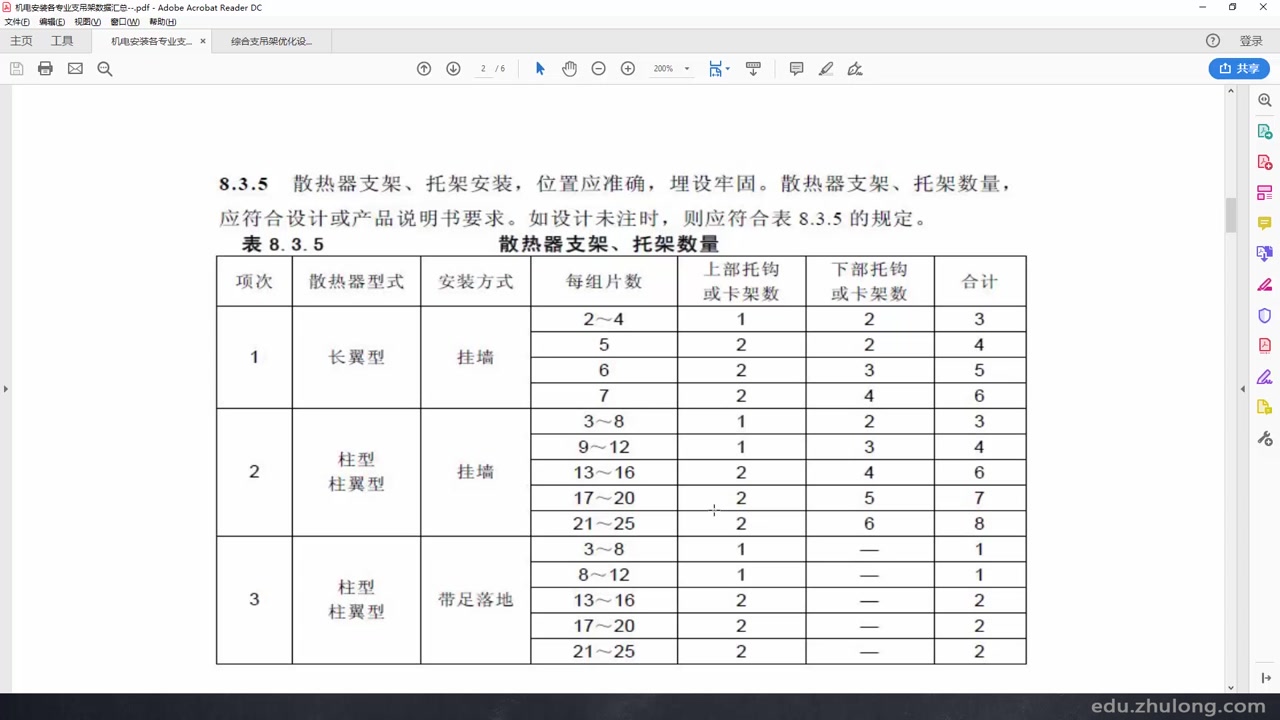Open the zoom level 200% dropdown

pyautogui.click(x=671, y=69)
